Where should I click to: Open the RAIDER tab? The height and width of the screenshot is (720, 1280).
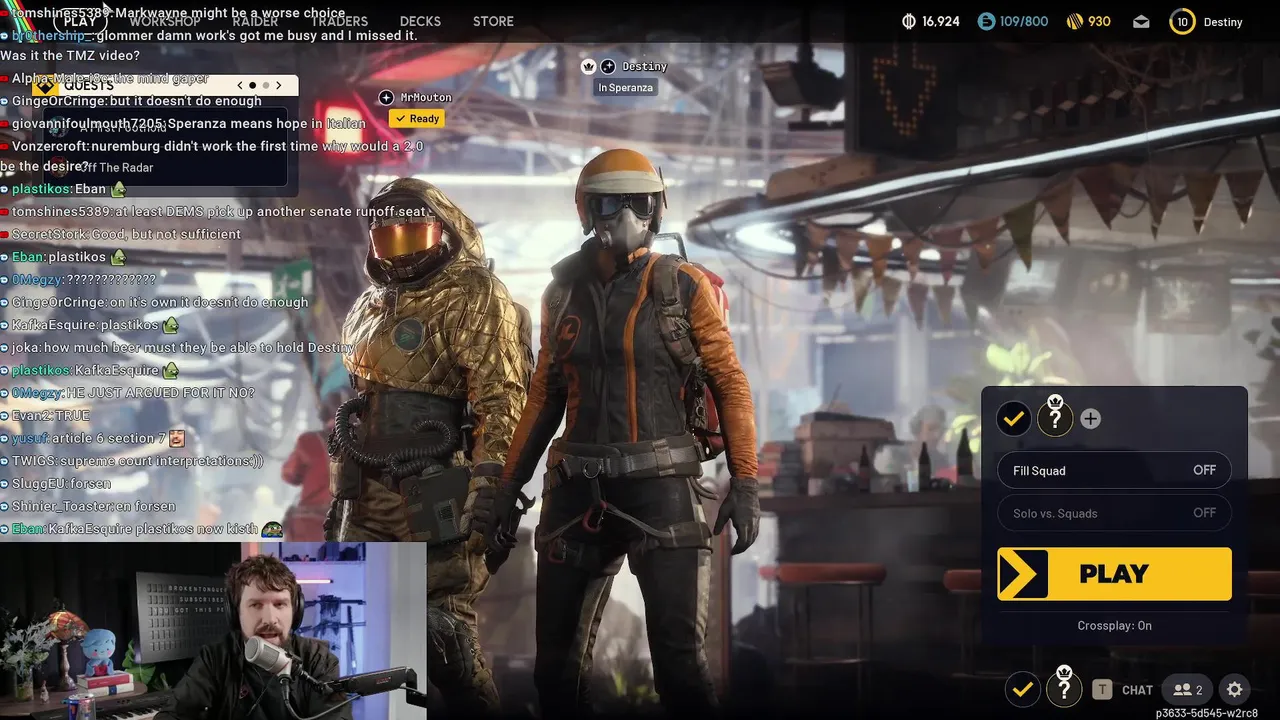pos(255,21)
